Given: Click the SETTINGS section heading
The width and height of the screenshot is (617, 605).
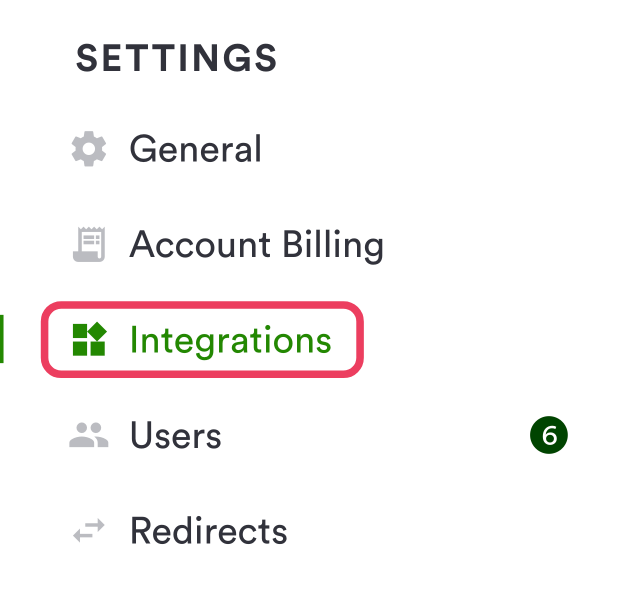Looking at the screenshot, I should [x=177, y=59].
